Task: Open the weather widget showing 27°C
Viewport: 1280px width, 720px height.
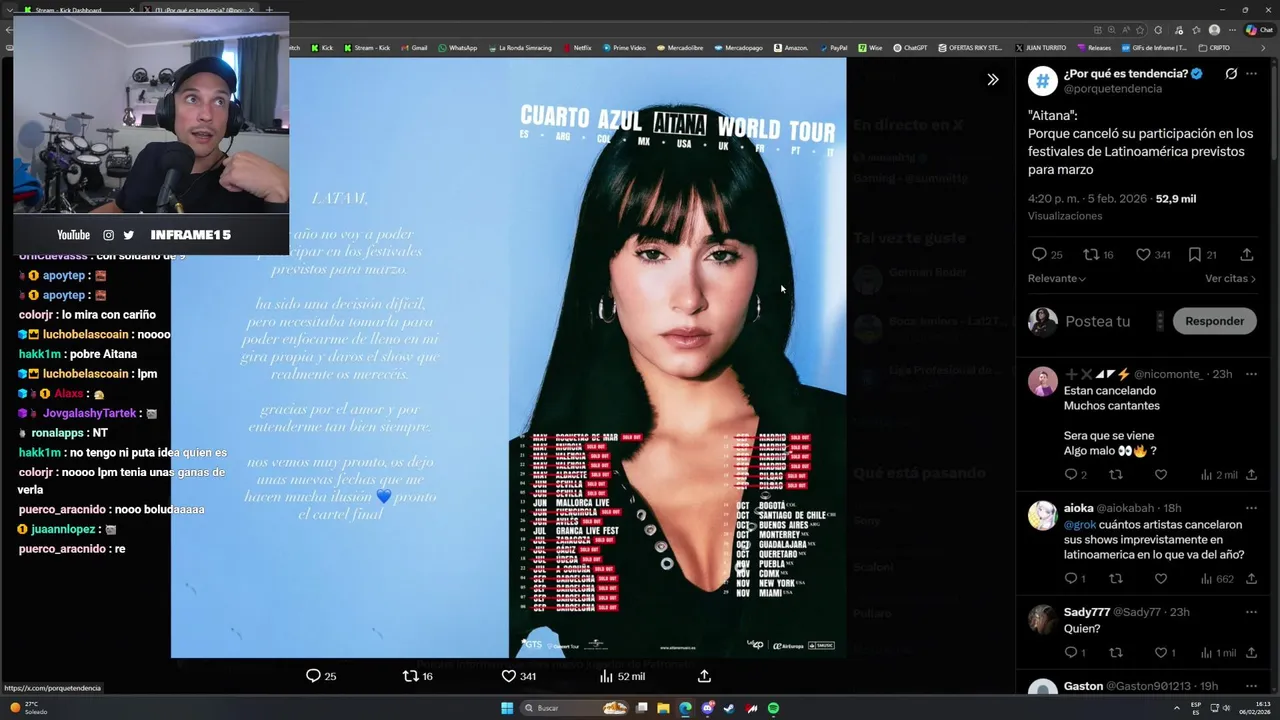Action: tap(28, 708)
